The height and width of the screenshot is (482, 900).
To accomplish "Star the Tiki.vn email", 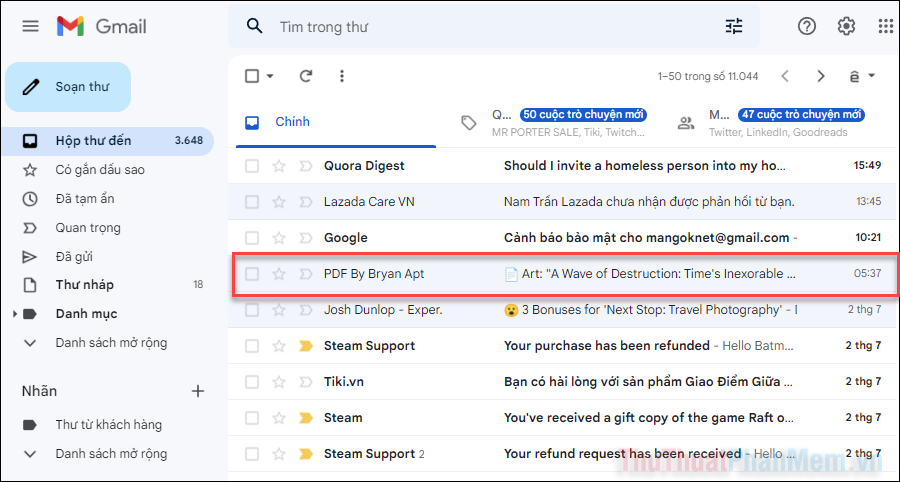I will (x=279, y=382).
